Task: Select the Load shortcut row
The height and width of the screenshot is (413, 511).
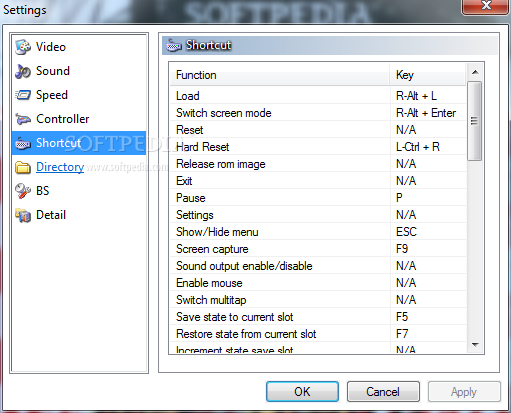Action: tap(318, 96)
